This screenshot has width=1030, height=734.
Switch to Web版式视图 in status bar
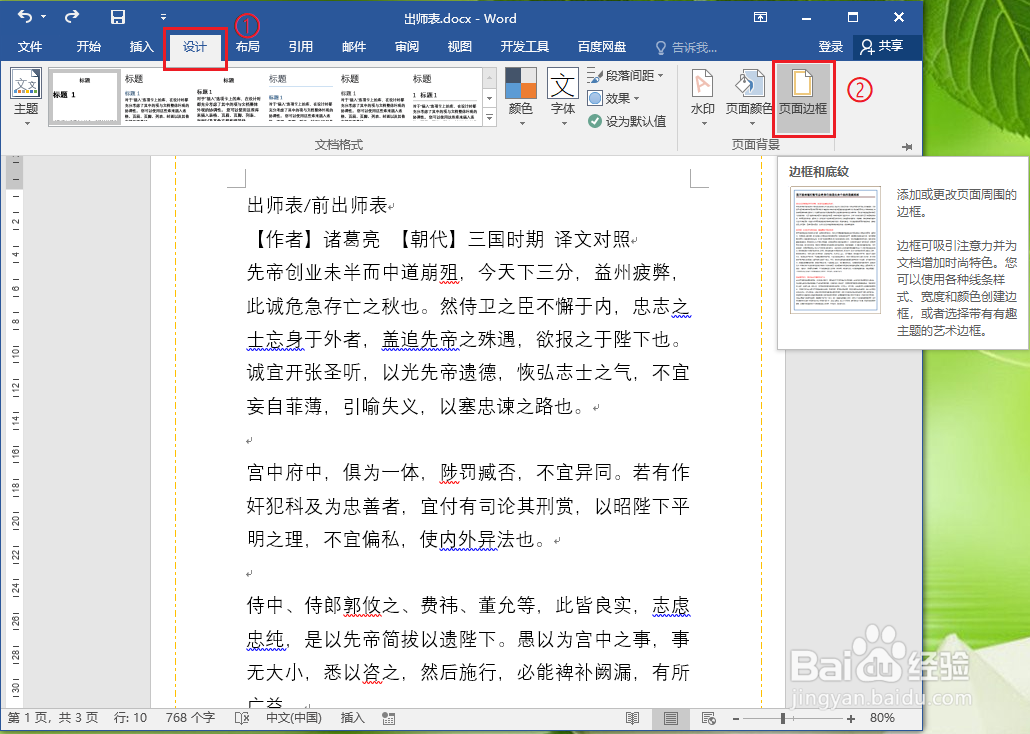pyautogui.click(x=708, y=717)
